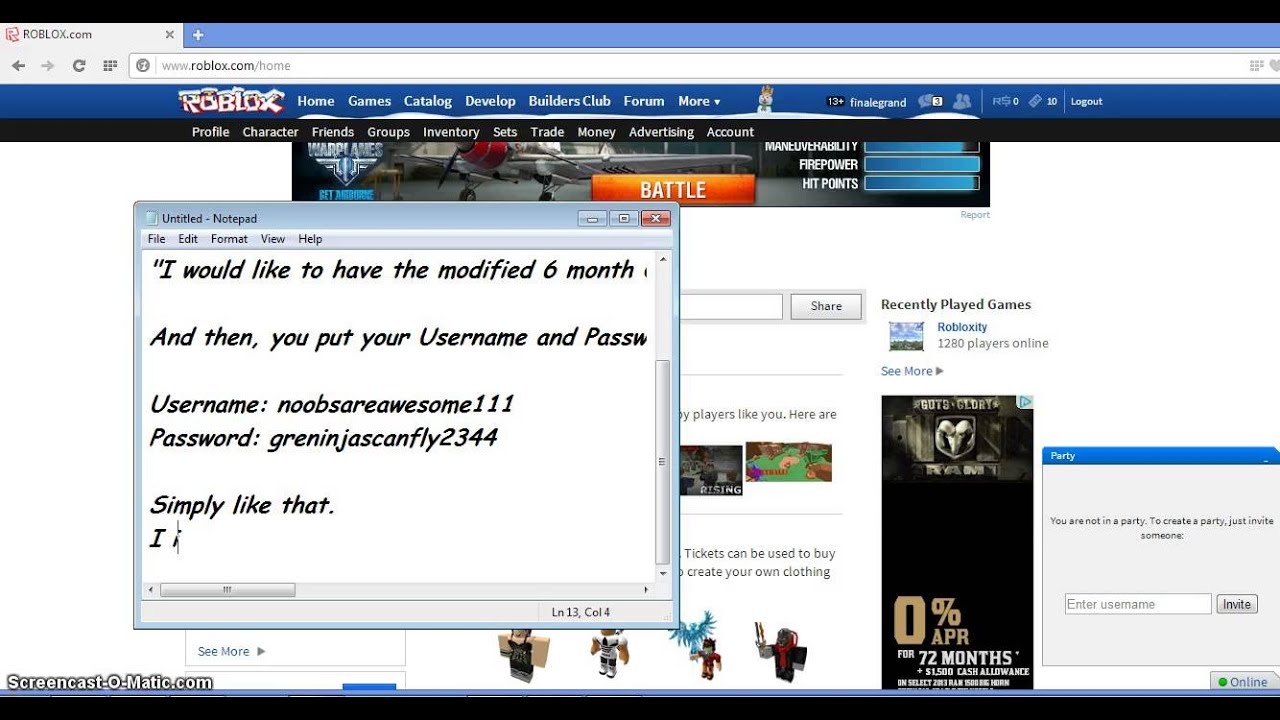Open the friends icon in Roblox header
The height and width of the screenshot is (720, 1280).
pyautogui.click(x=962, y=101)
